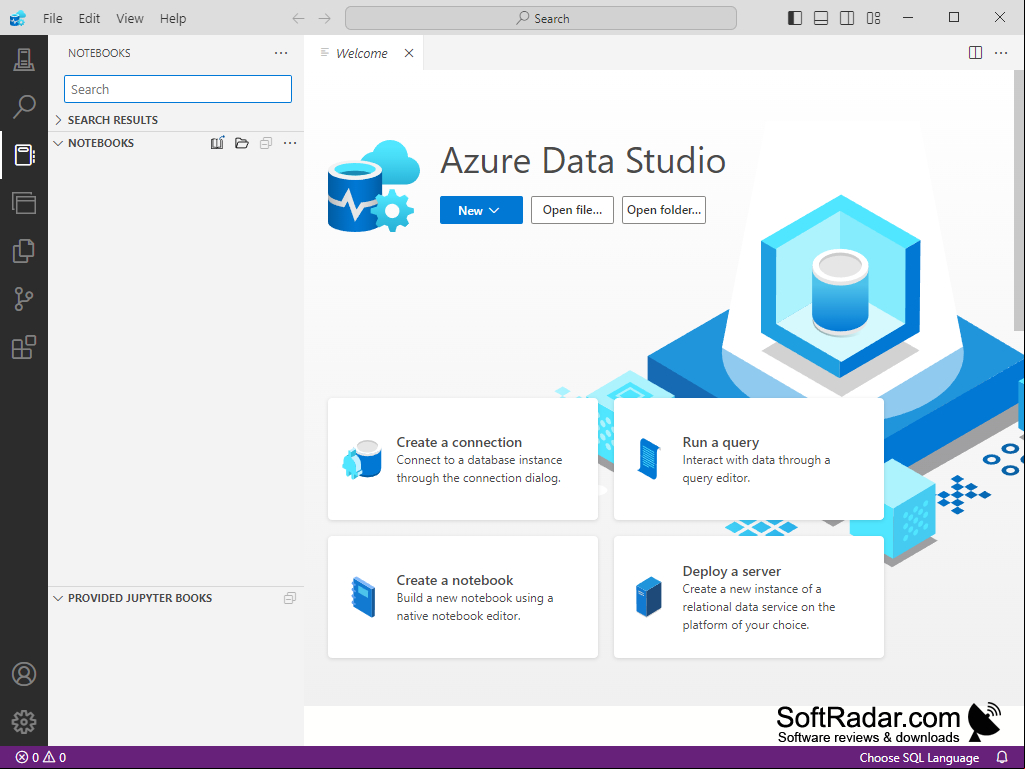Split the editor to the right
This screenshot has width=1025, height=769.
coord(975,53)
